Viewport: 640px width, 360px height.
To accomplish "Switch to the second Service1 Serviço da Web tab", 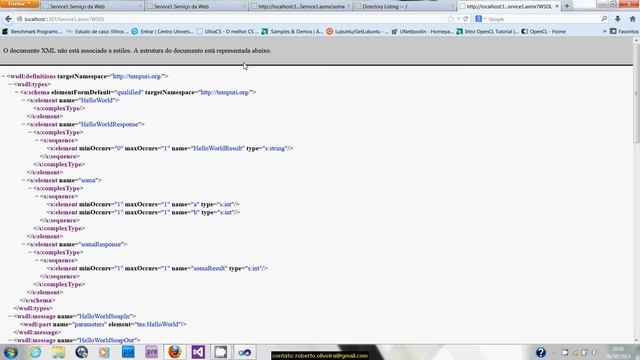I will (196, 7).
